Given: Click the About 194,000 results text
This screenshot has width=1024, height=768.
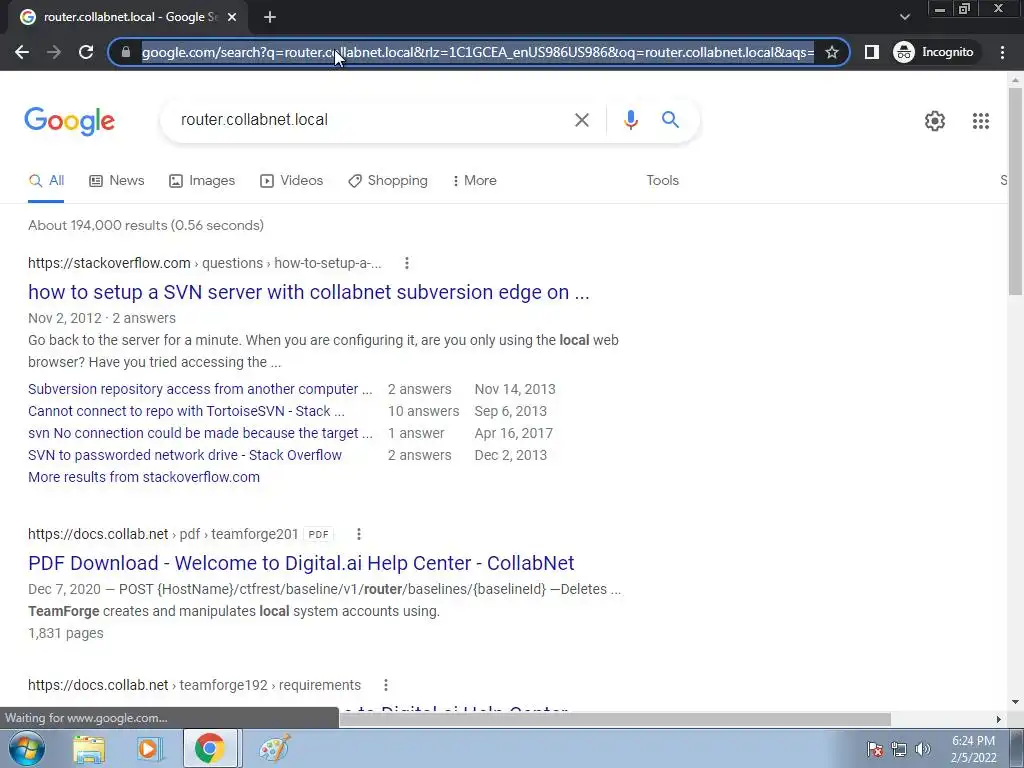Looking at the screenshot, I should click(x=146, y=225).
